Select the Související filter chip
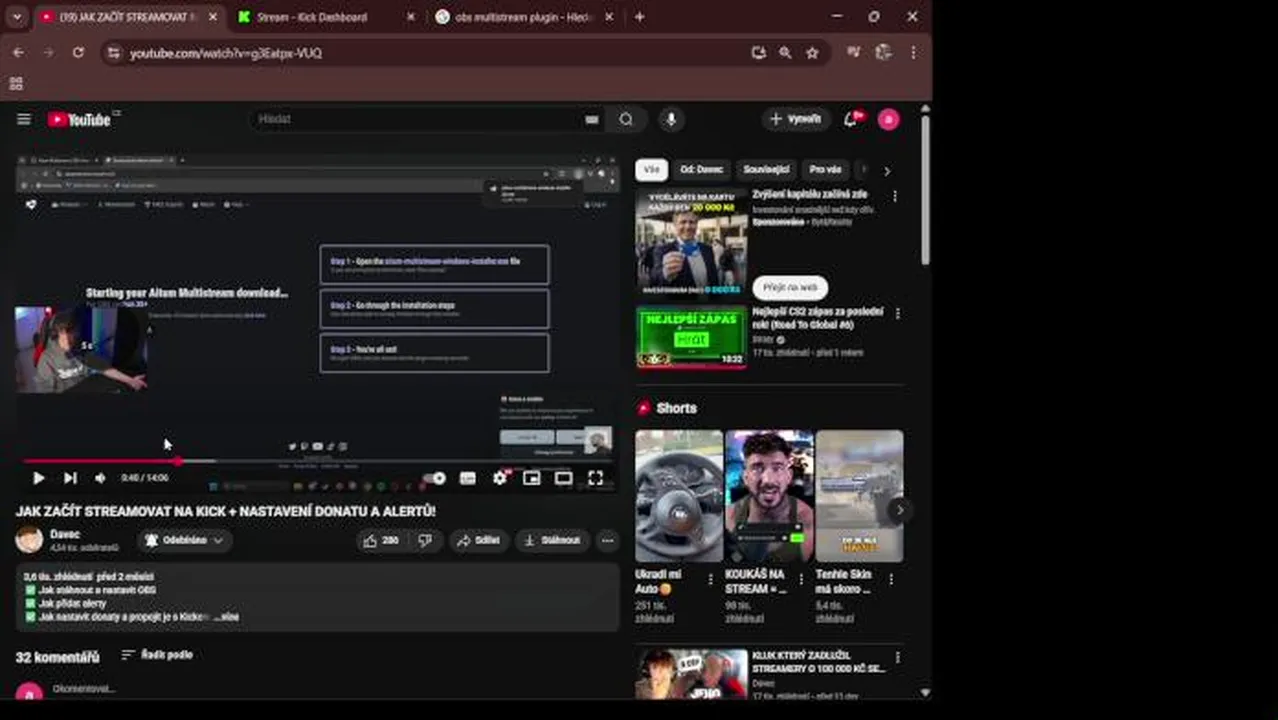Screen dimensions: 1278x720 coord(766,170)
